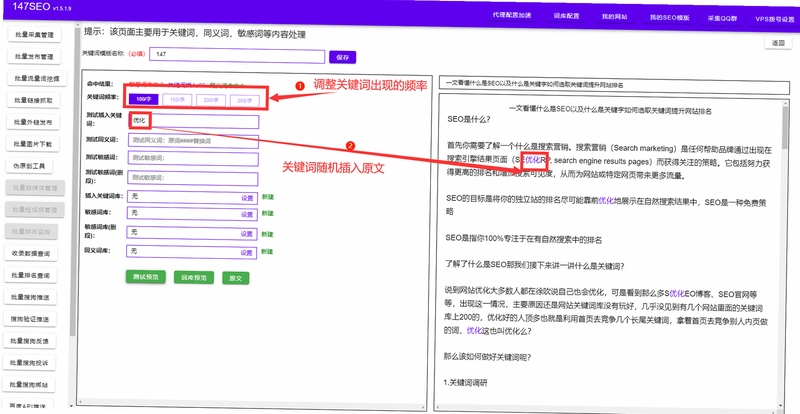
Task: Click the greyed 批量自媒体管理 sidebar button
Action: pos(33,188)
